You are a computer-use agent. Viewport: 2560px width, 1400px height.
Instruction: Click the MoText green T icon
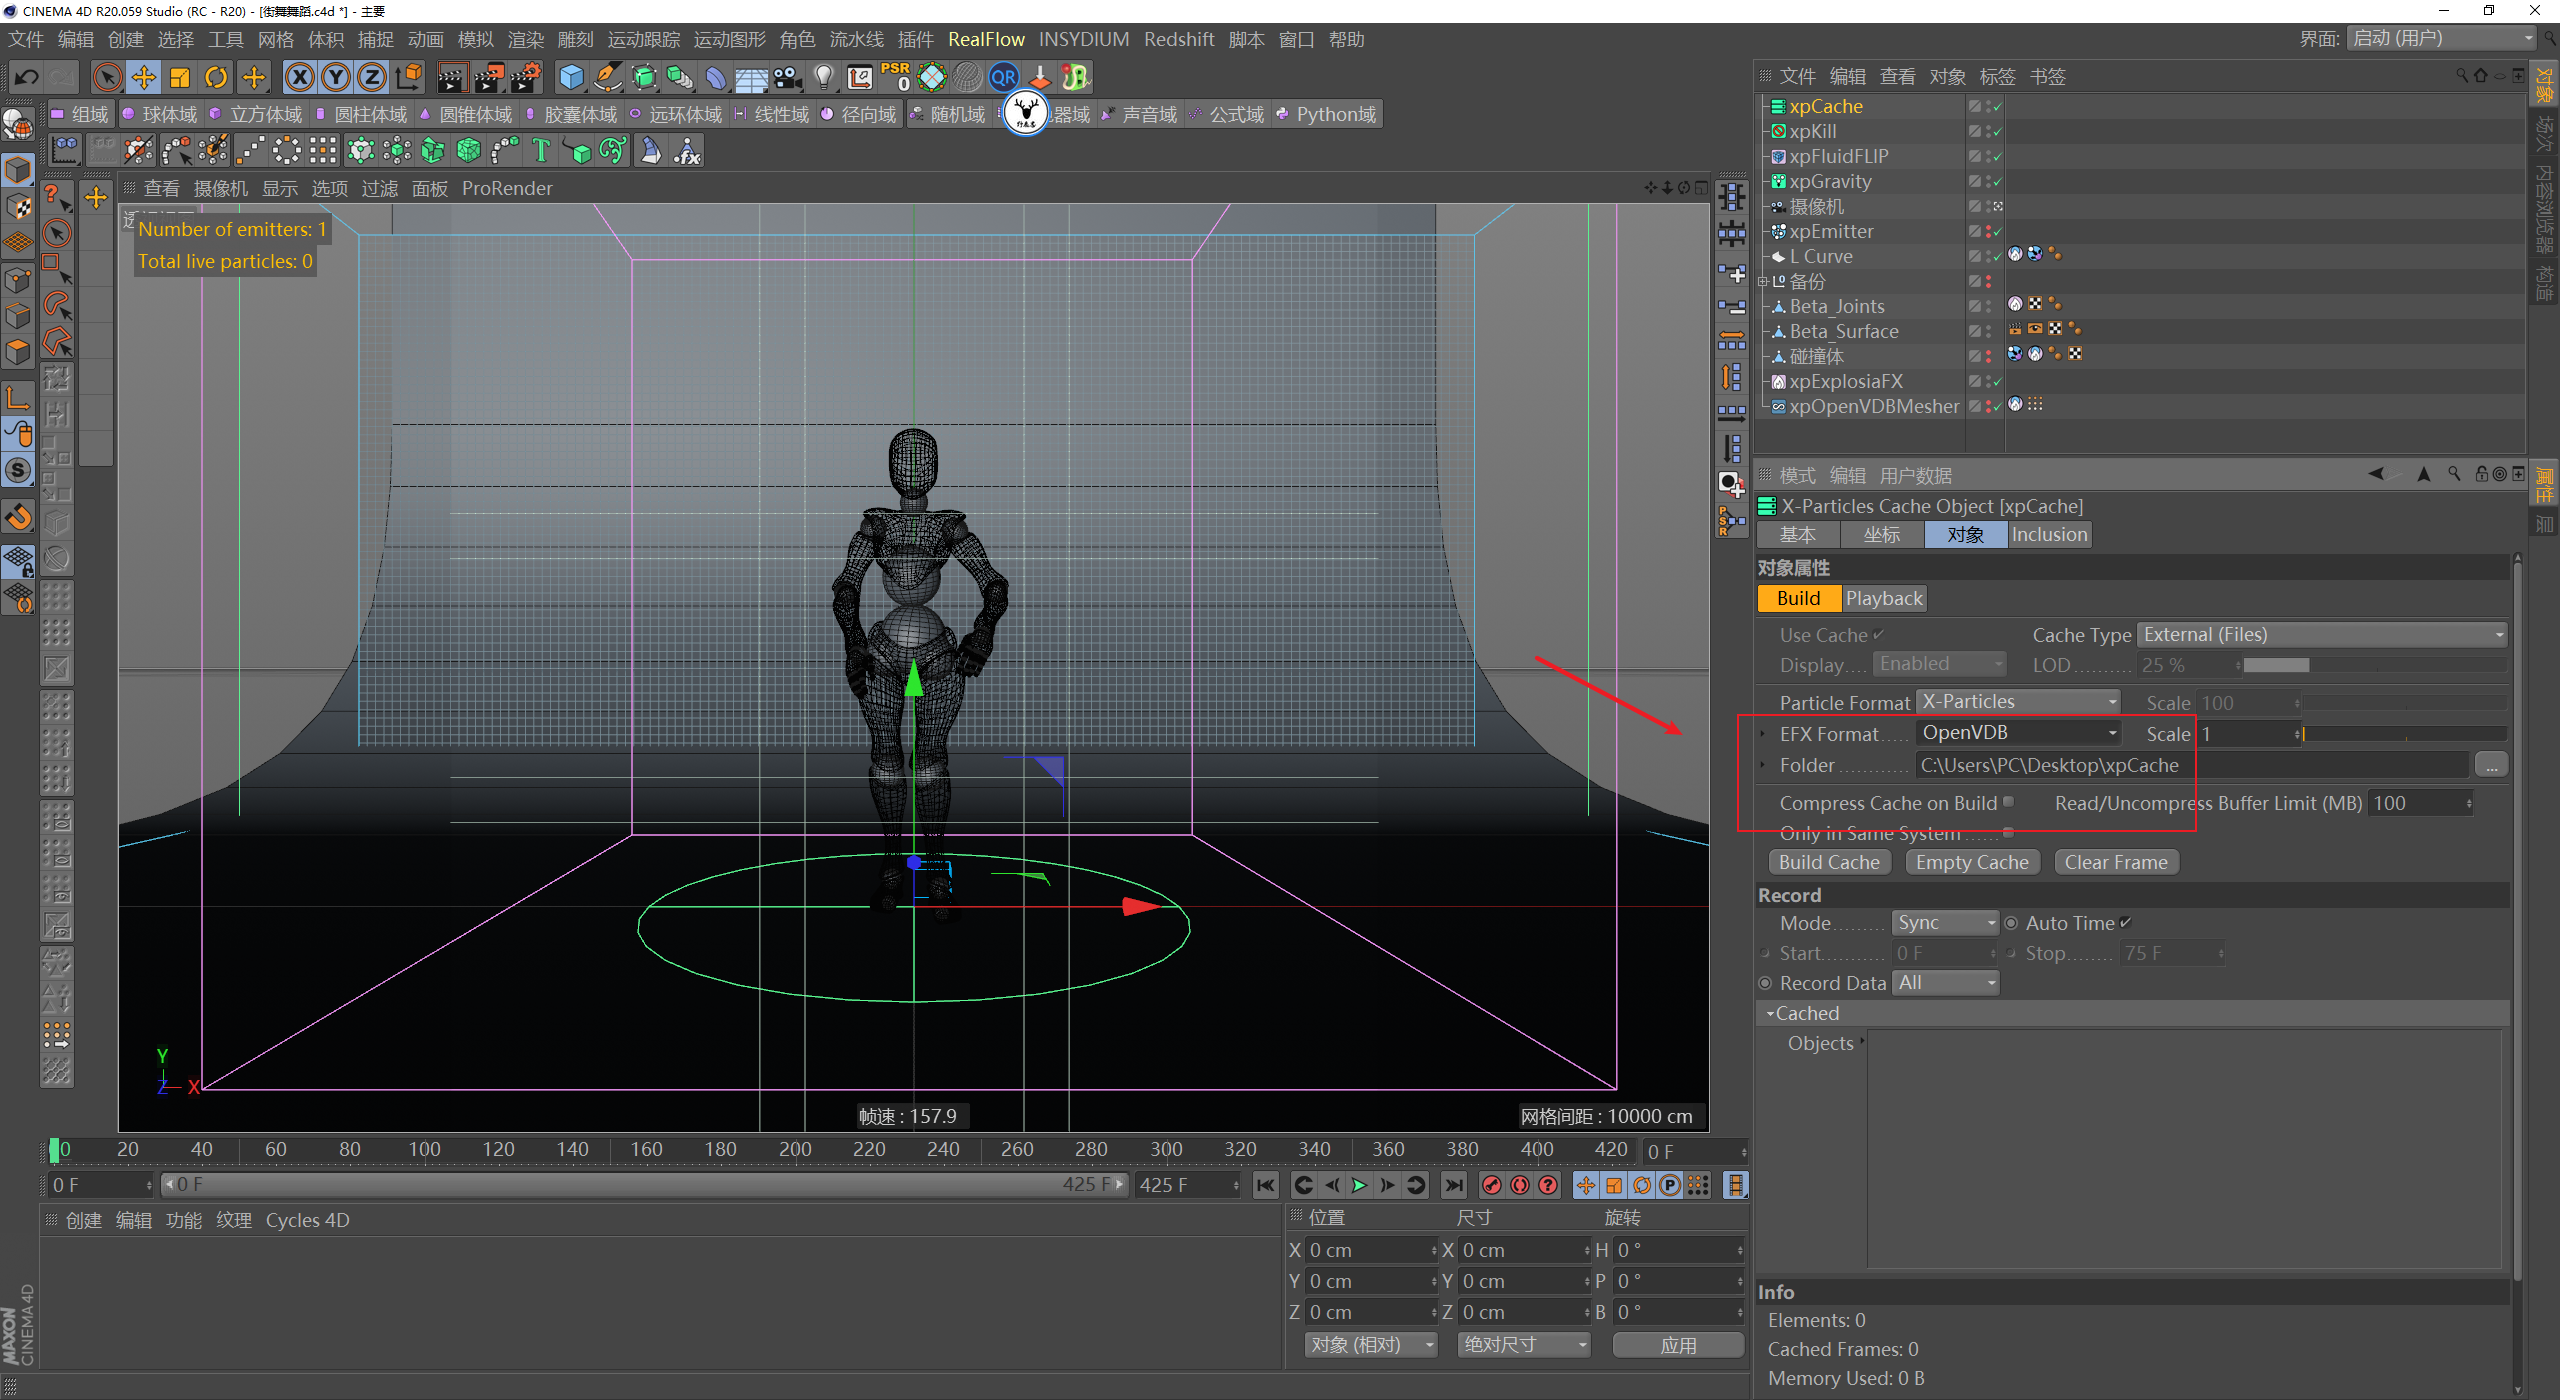coord(541,151)
